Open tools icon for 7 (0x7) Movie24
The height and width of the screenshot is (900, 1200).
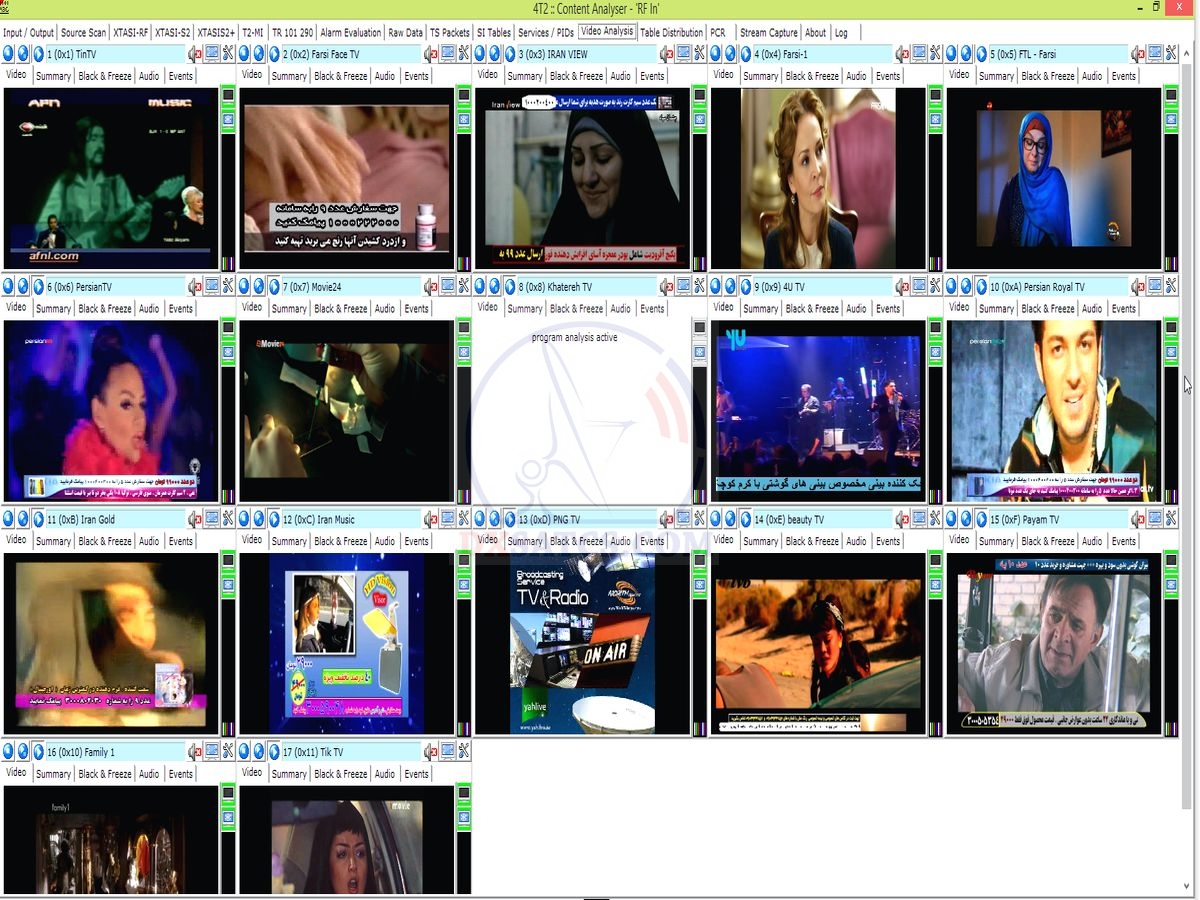click(464, 287)
